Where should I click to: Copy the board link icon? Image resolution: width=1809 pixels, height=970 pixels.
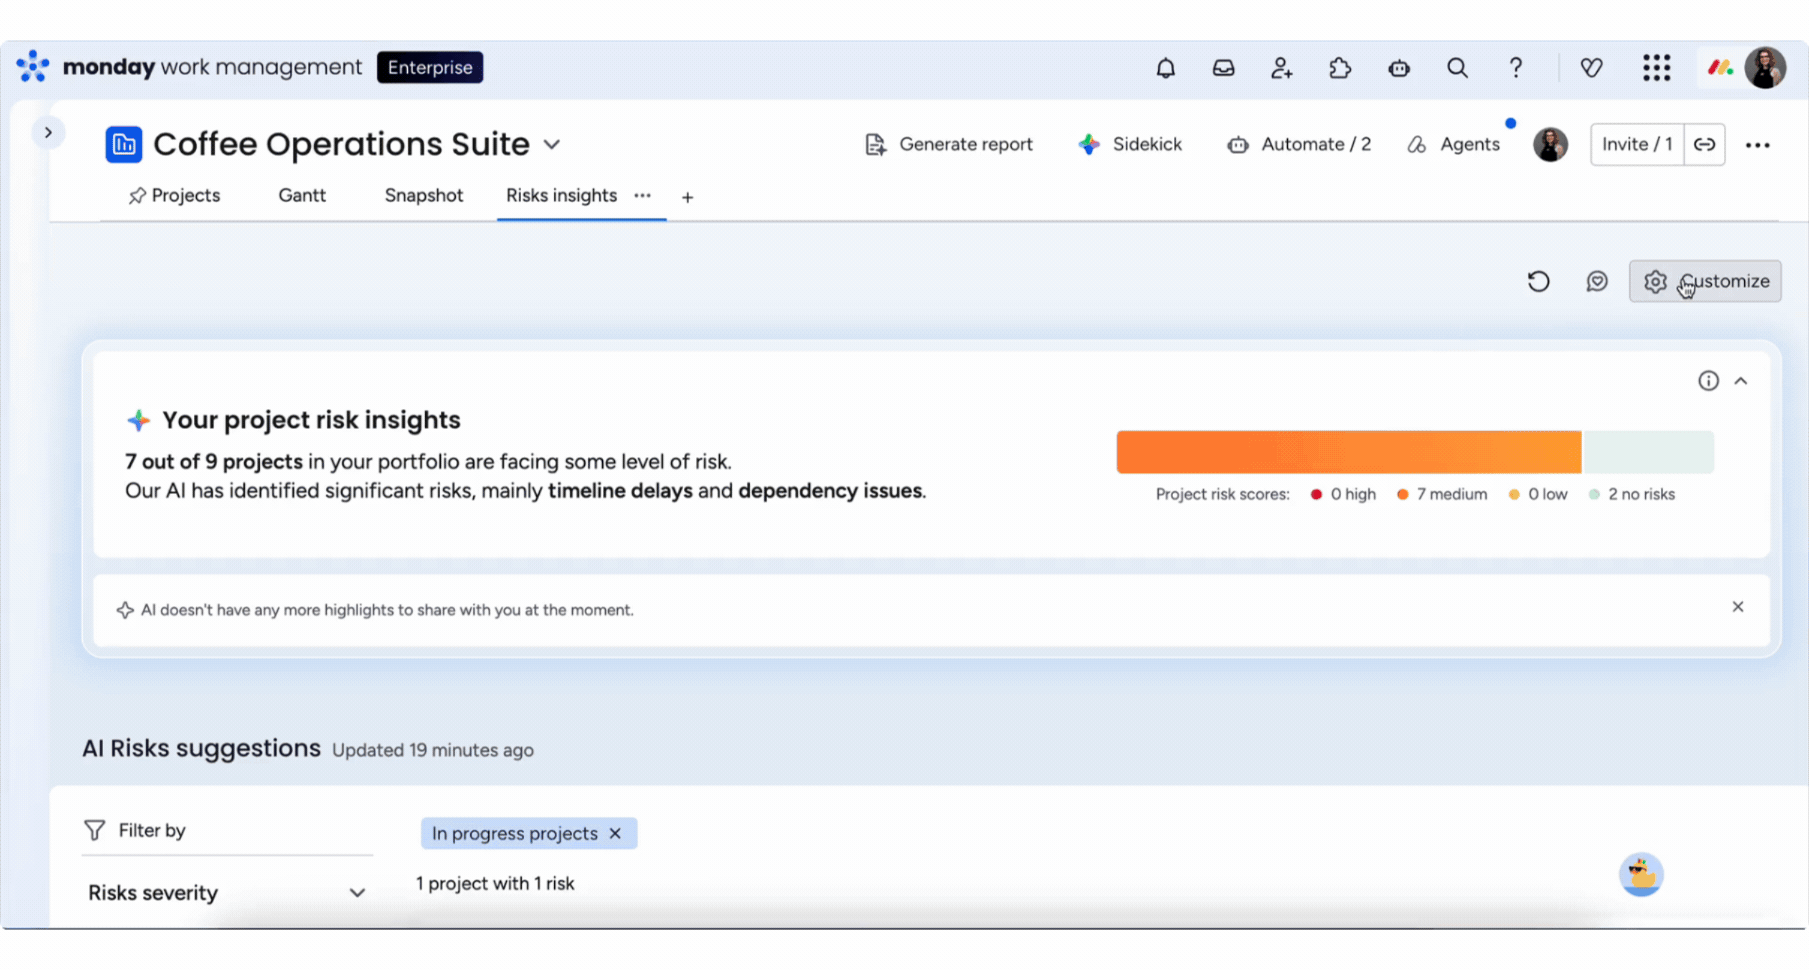click(1704, 145)
